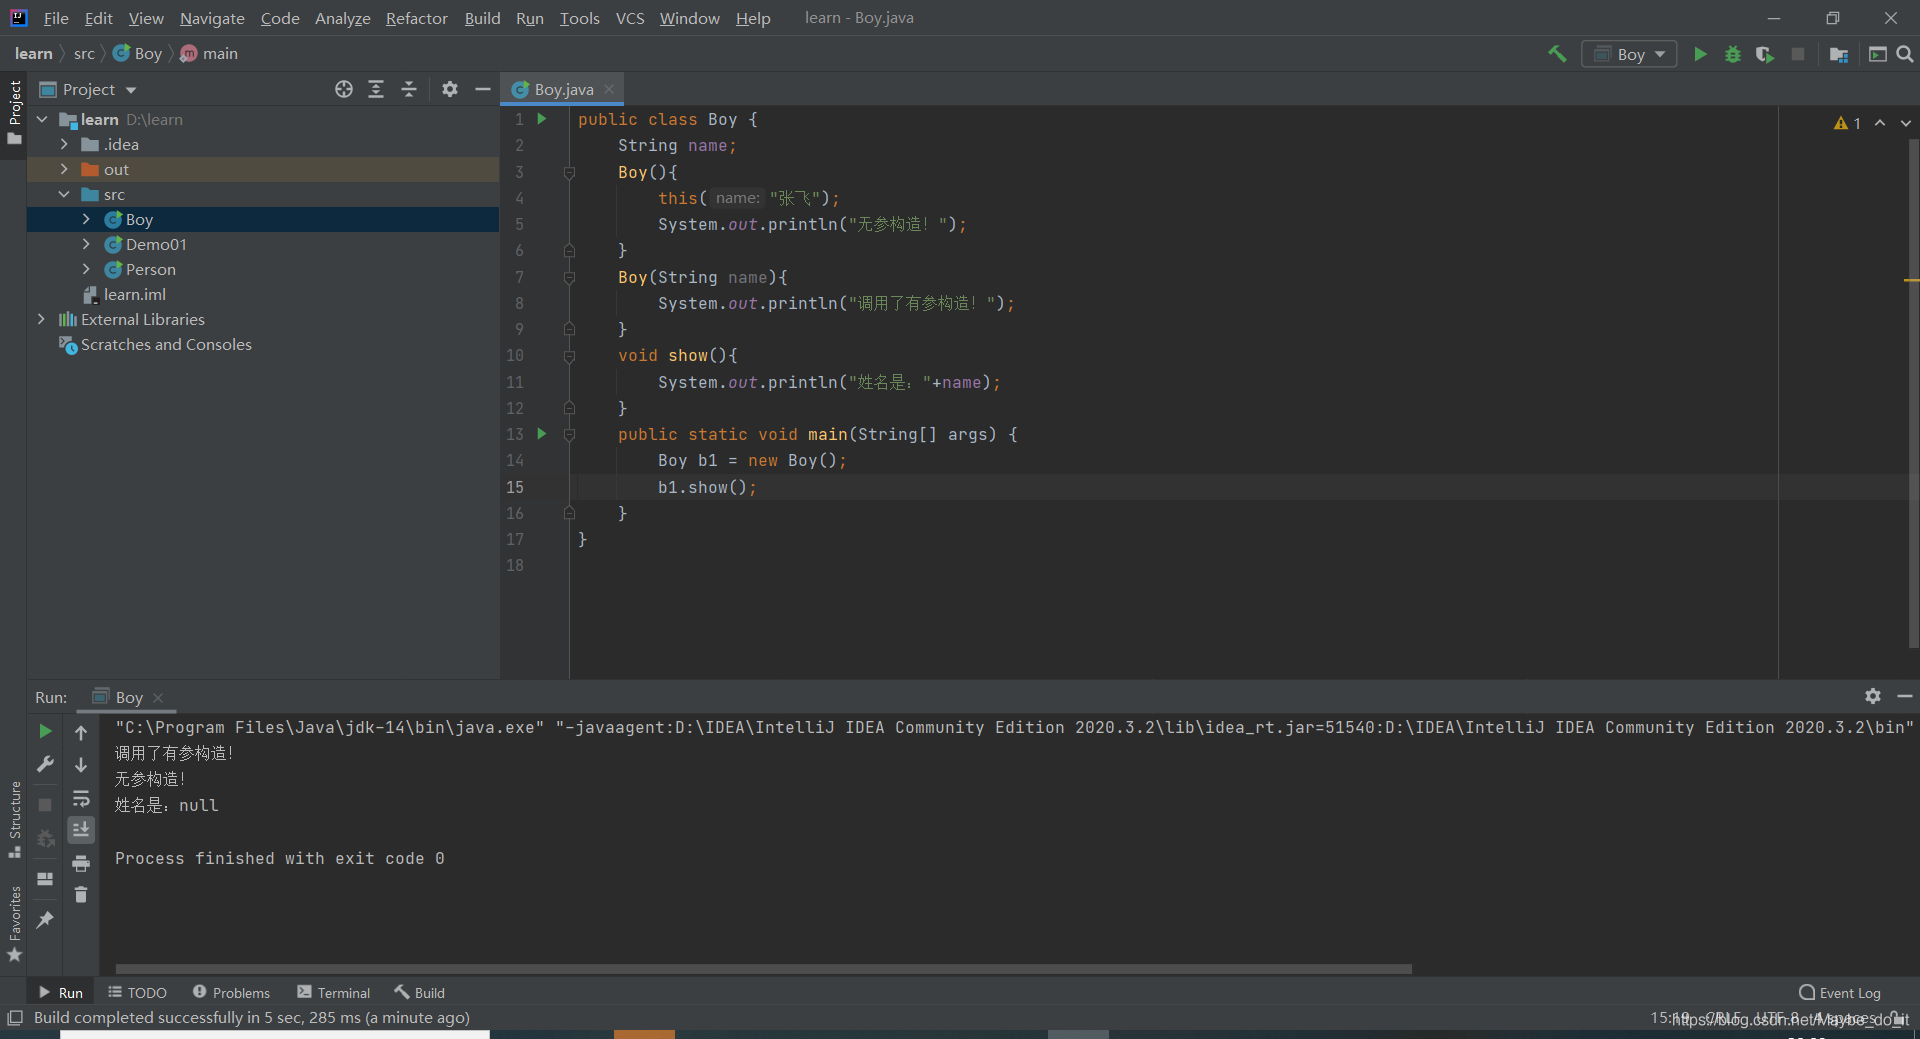Open the TODO tool window

pyautogui.click(x=138, y=992)
